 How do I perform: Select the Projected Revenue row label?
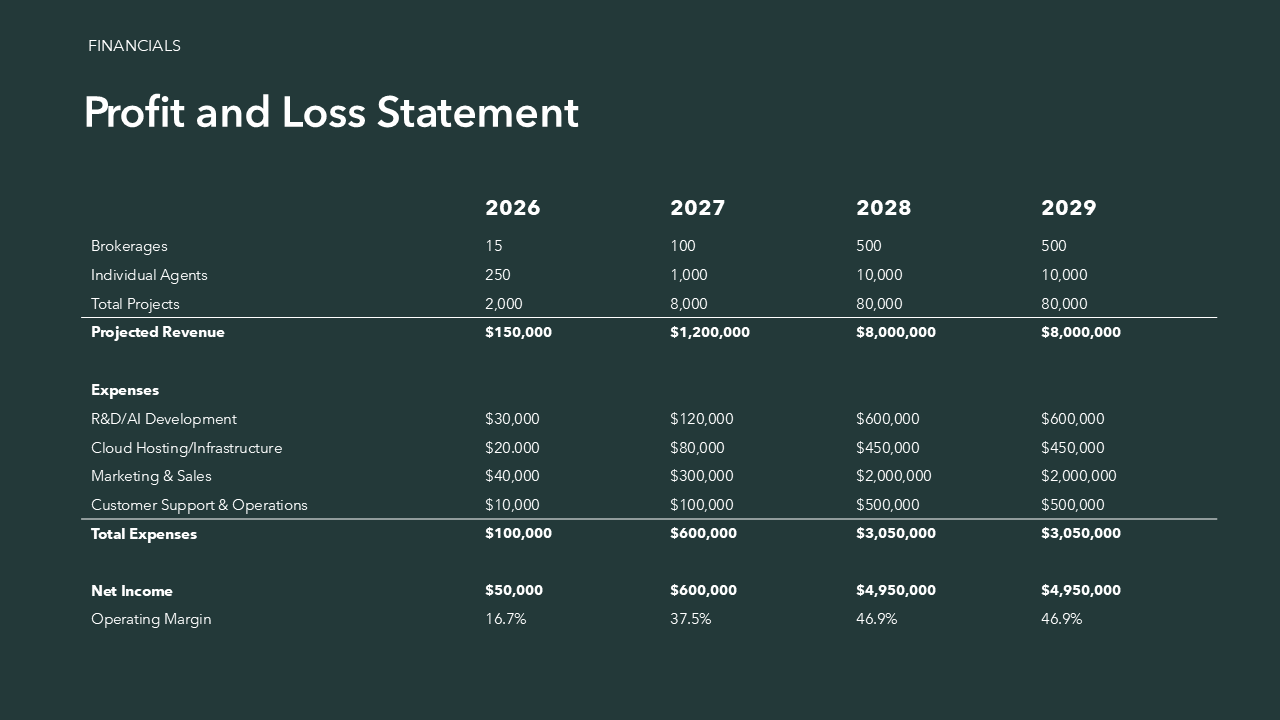click(158, 332)
